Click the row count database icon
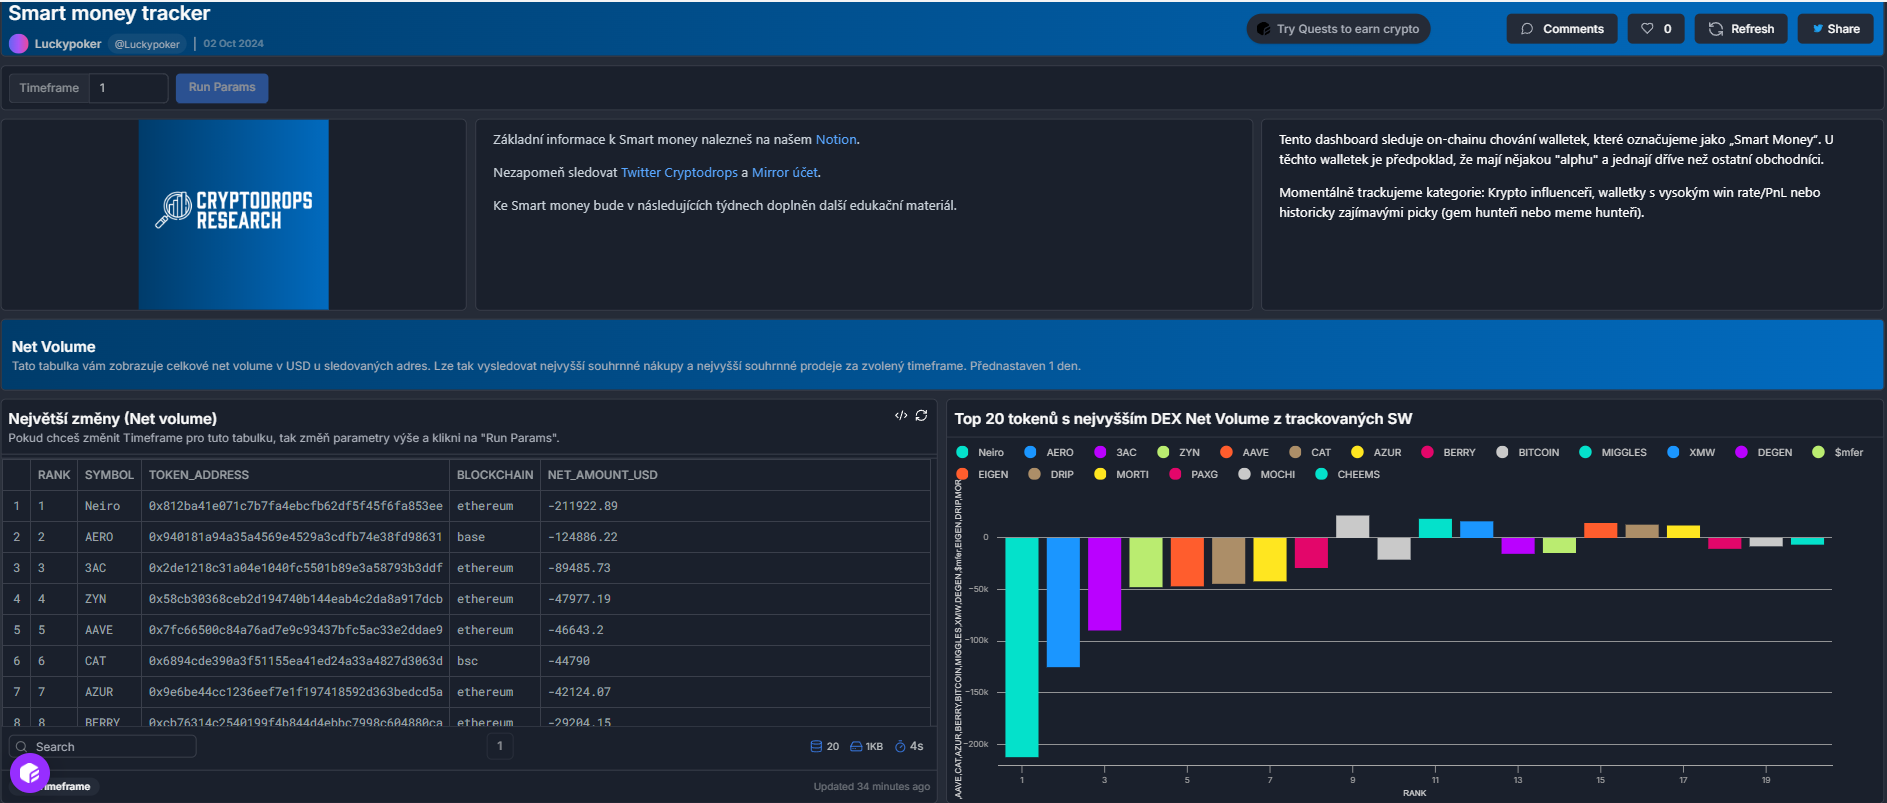Viewport: 1887px width, 803px height. (x=816, y=747)
